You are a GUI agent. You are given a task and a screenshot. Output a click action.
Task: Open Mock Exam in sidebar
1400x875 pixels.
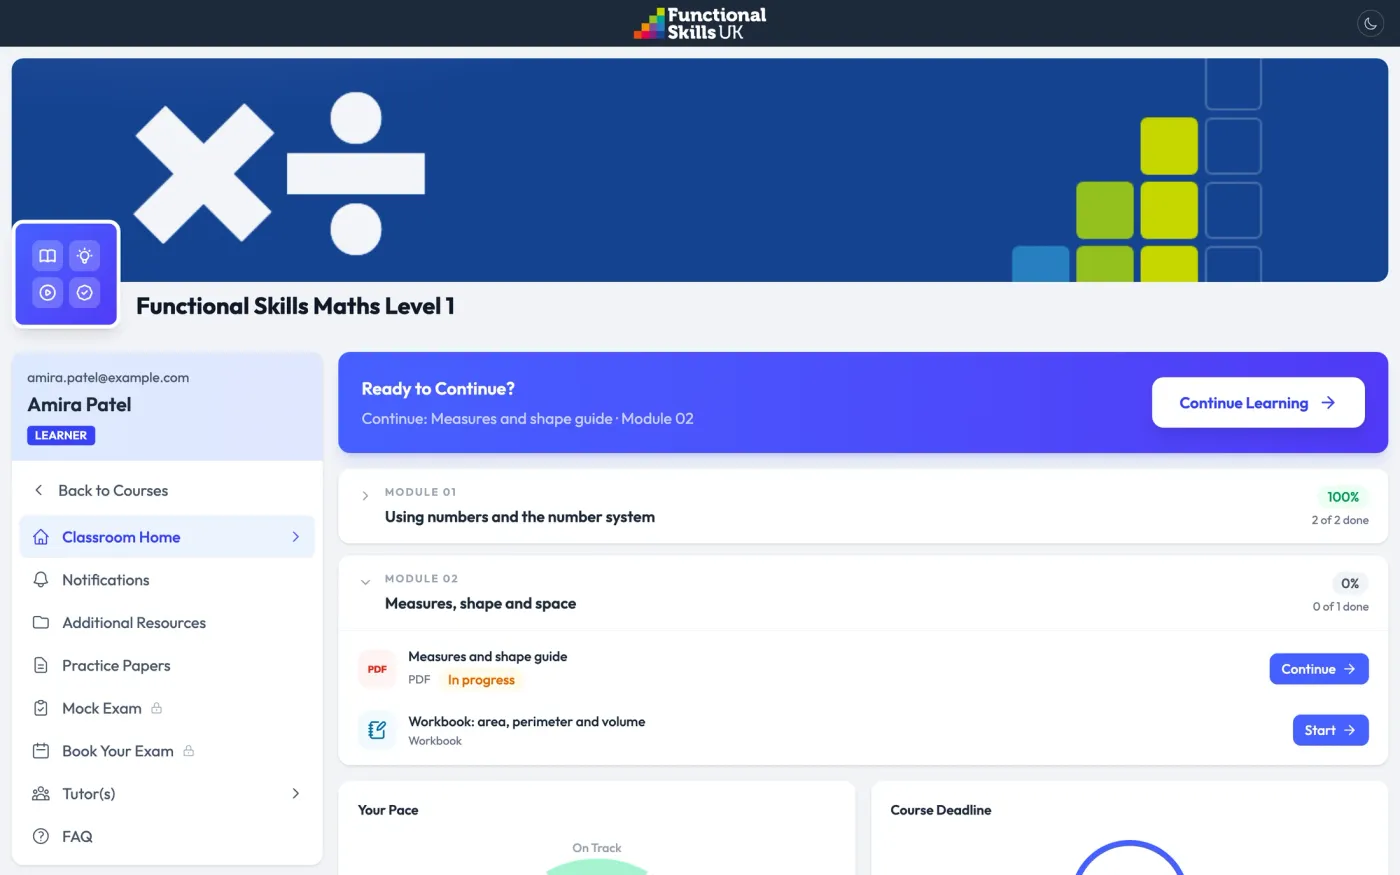tap(167, 708)
